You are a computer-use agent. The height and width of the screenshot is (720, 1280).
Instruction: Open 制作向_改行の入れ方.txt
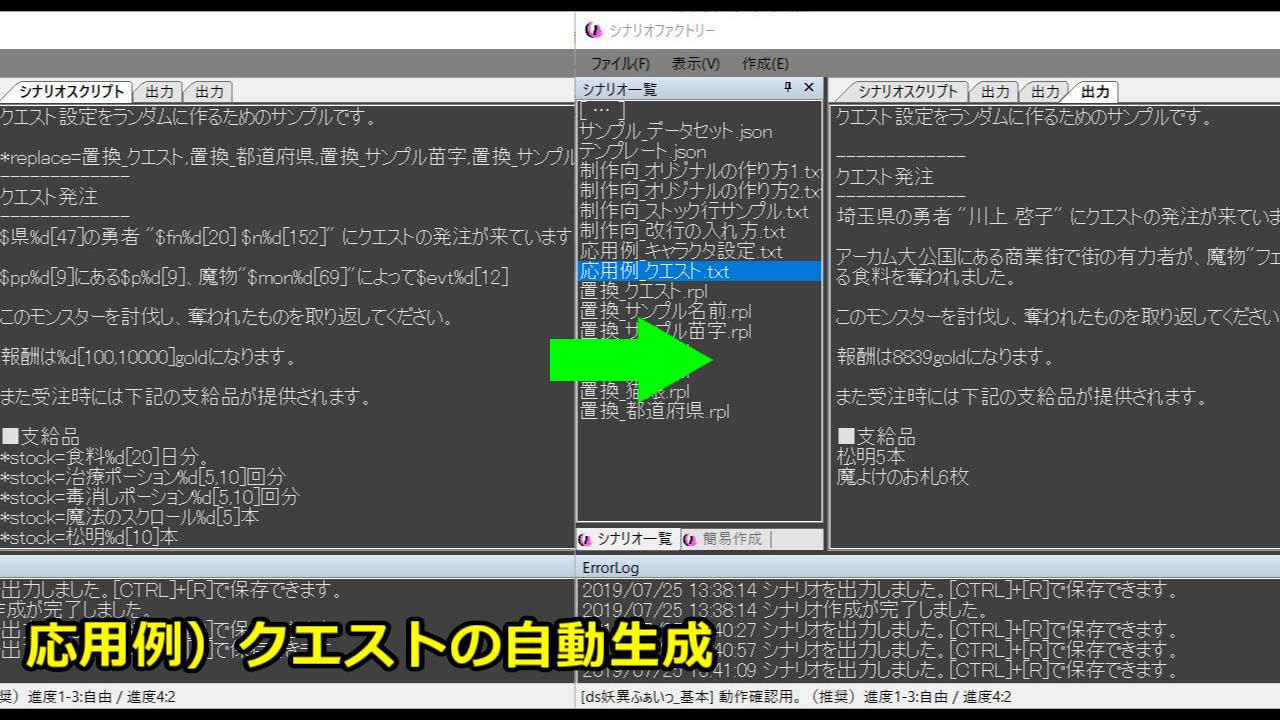tap(683, 231)
